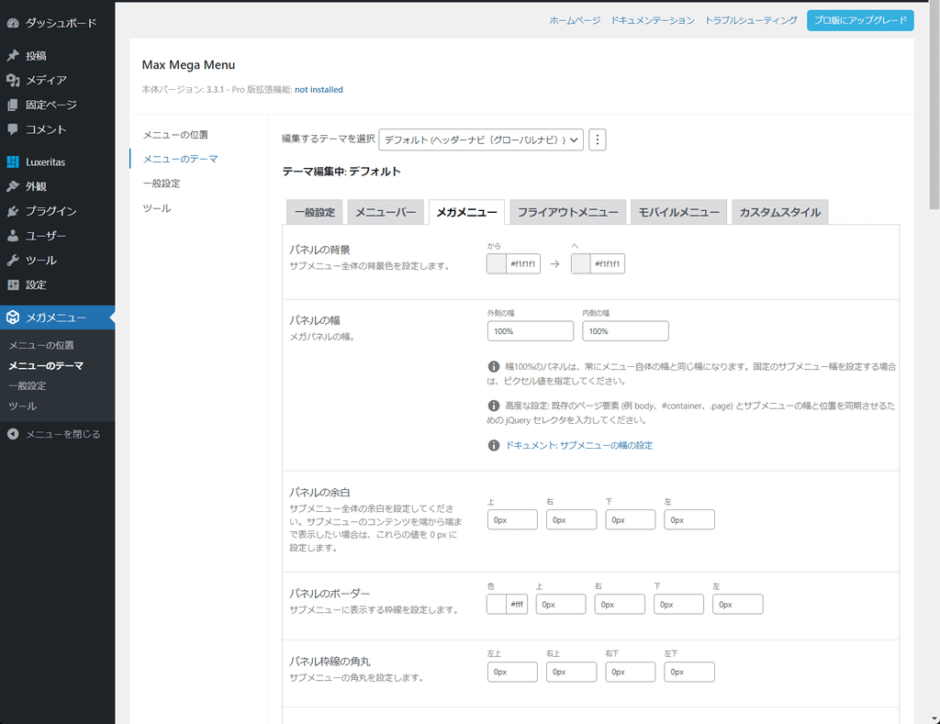Click the panel padding top (上) field
This screenshot has width=940, height=724.
[513, 520]
